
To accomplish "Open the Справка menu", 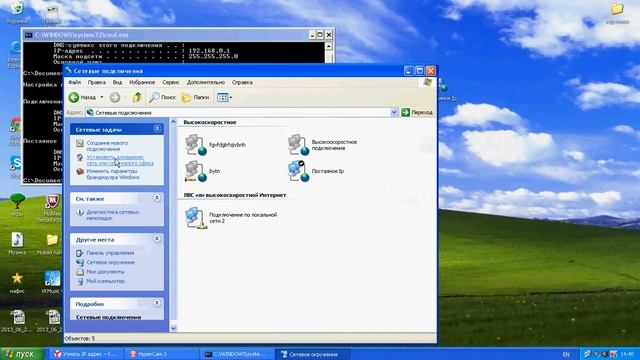I will [x=242, y=82].
